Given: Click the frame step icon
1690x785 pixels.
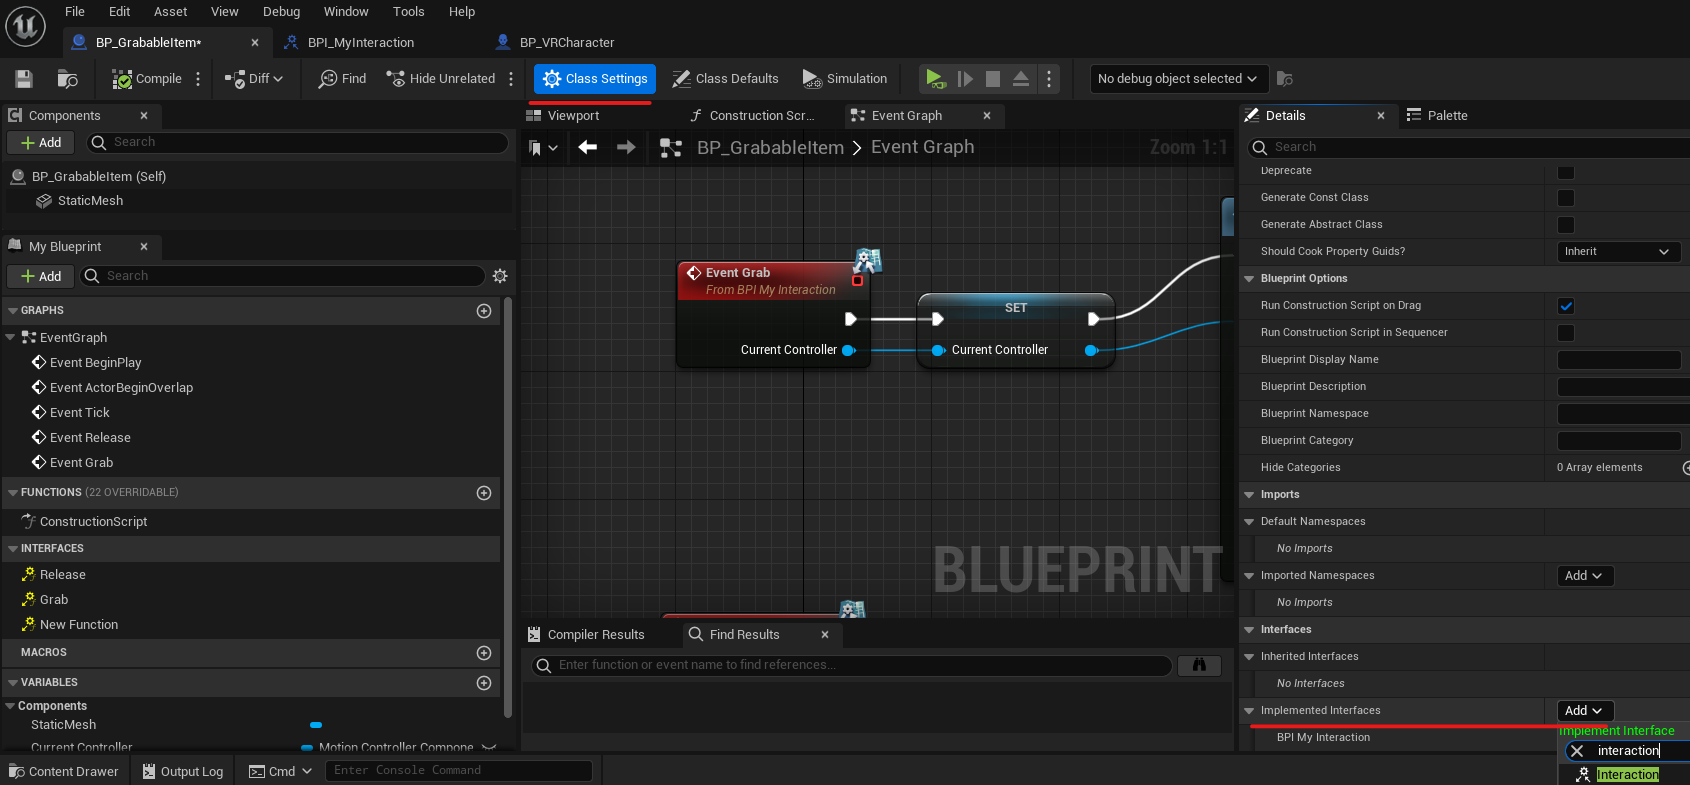Looking at the screenshot, I should pyautogui.click(x=965, y=79).
